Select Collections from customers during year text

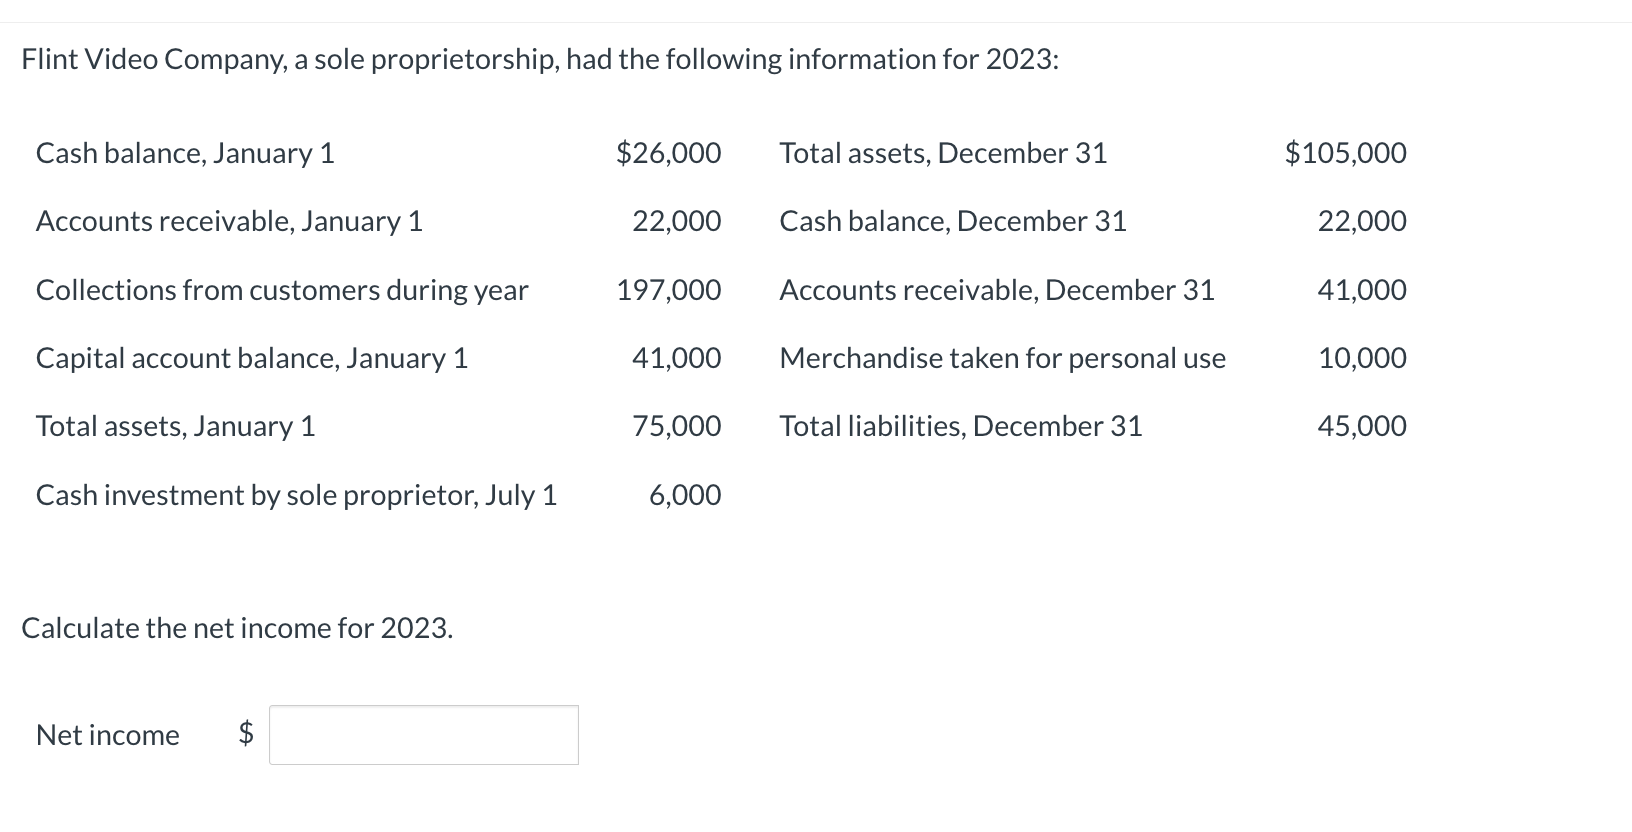pos(282,290)
